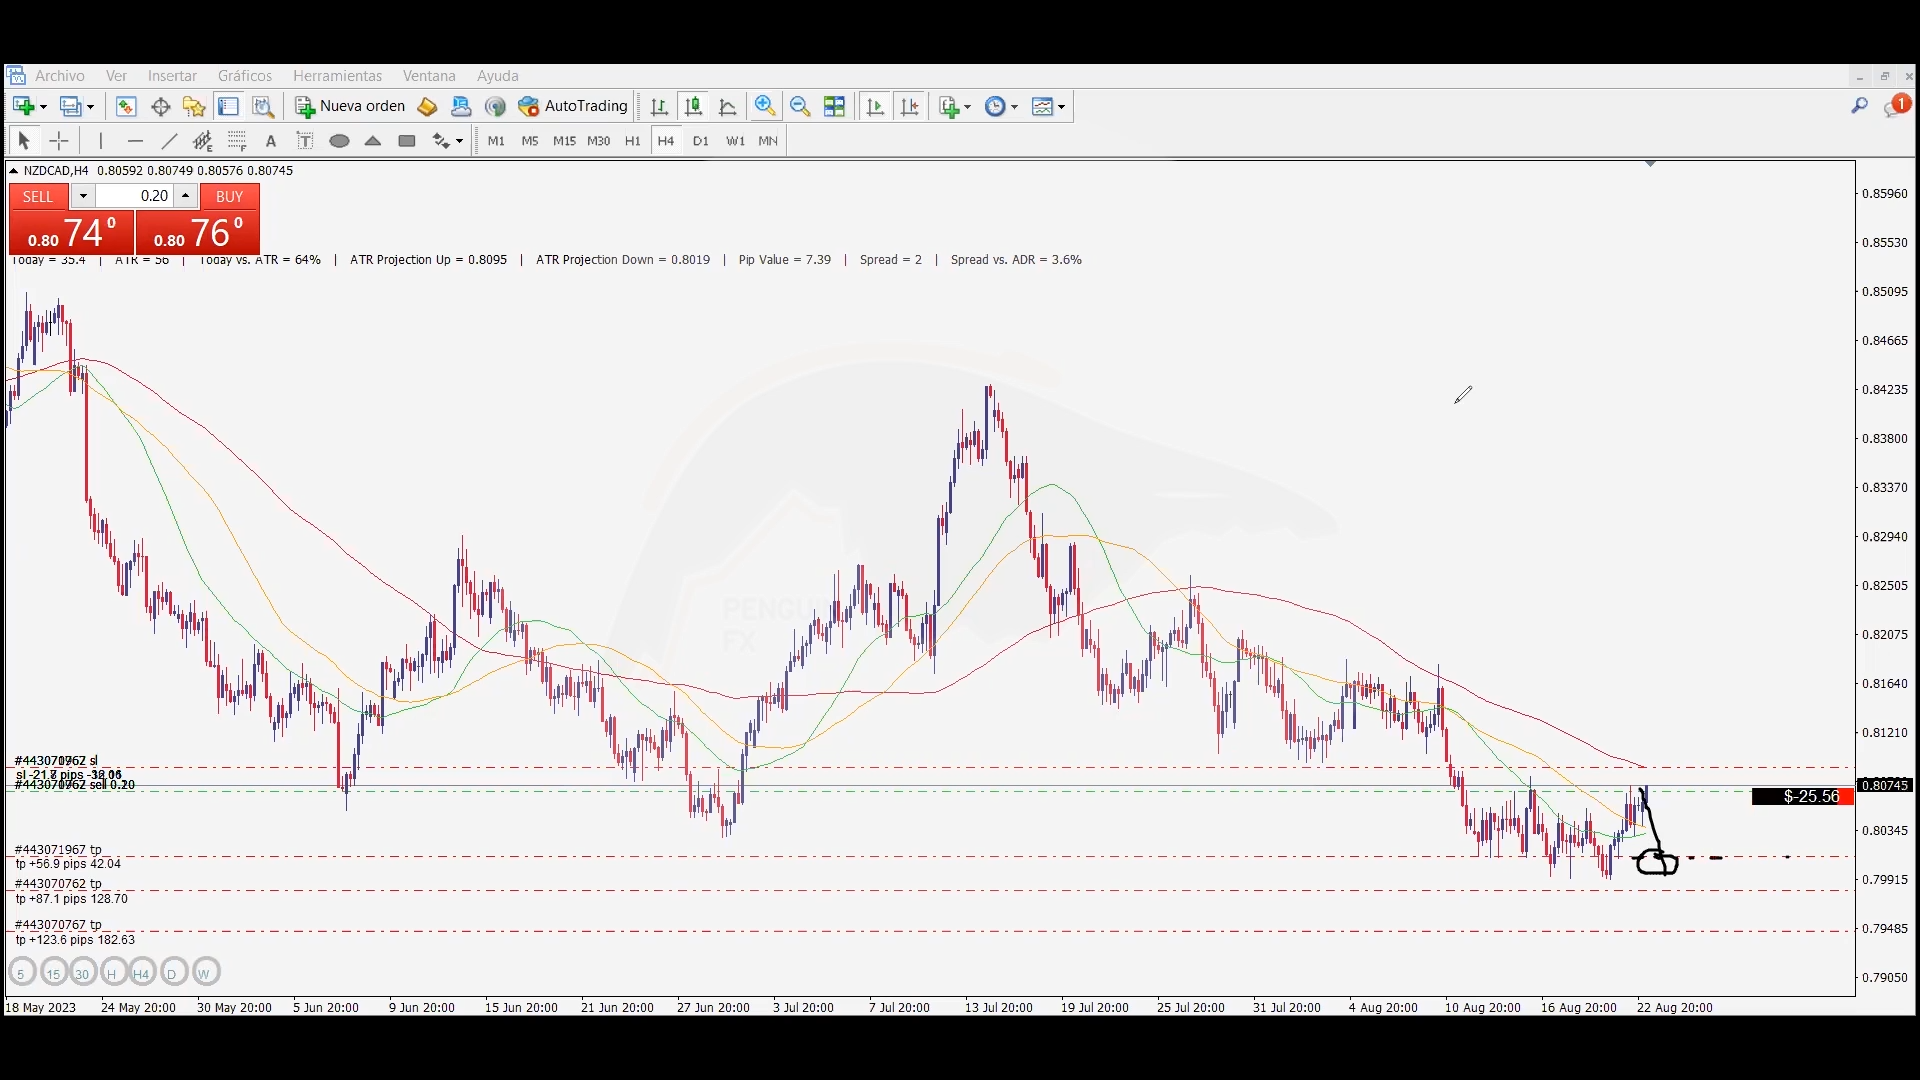Image resolution: width=1920 pixels, height=1080 pixels.
Task: Decrease lot size with down arrow
Action: click(84, 196)
